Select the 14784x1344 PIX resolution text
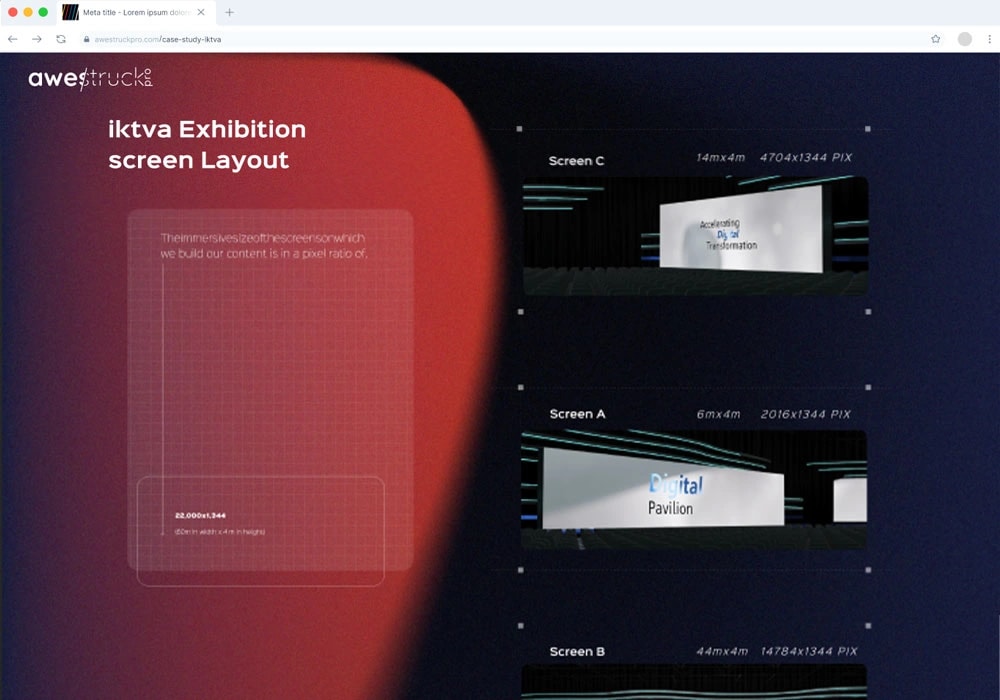1000x700 pixels. point(809,652)
